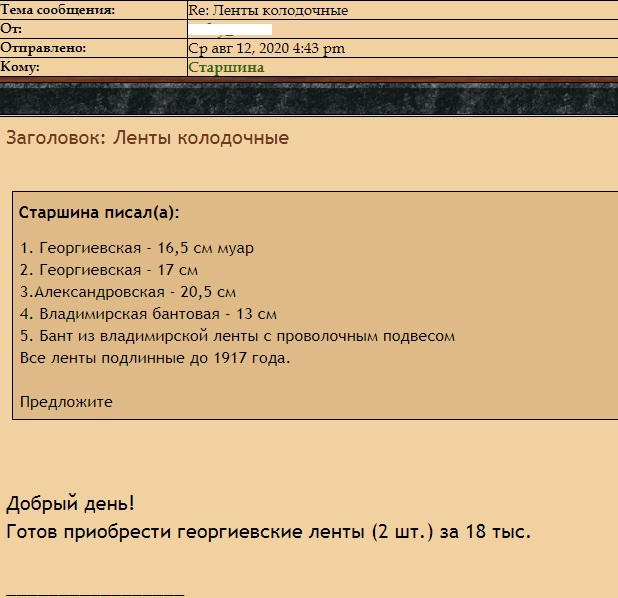Click the sentence Все ленты подлинные до 1917 года
The height and width of the screenshot is (598, 618).
[155, 358]
